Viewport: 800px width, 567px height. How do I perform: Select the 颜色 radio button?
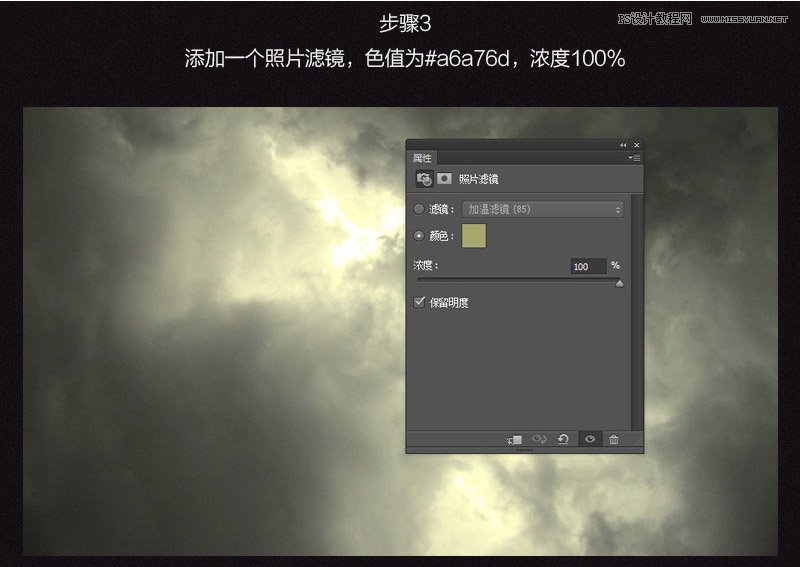click(x=419, y=236)
